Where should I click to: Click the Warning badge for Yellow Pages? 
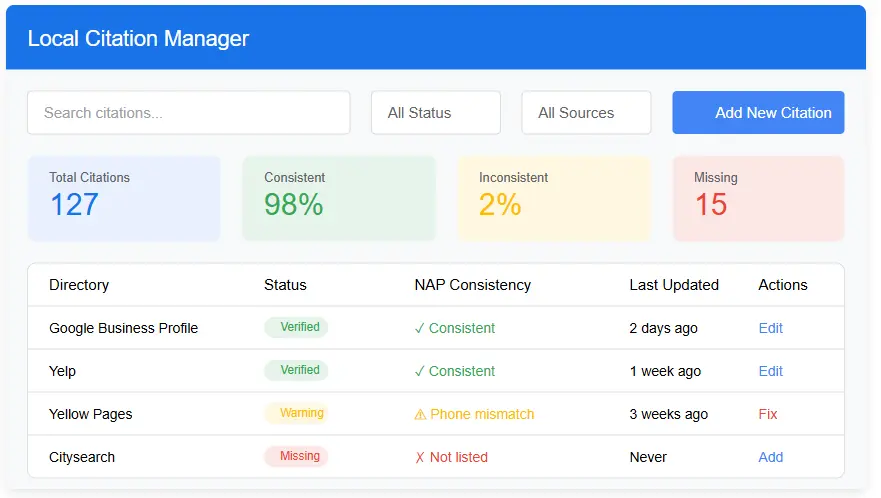click(x=296, y=413)
